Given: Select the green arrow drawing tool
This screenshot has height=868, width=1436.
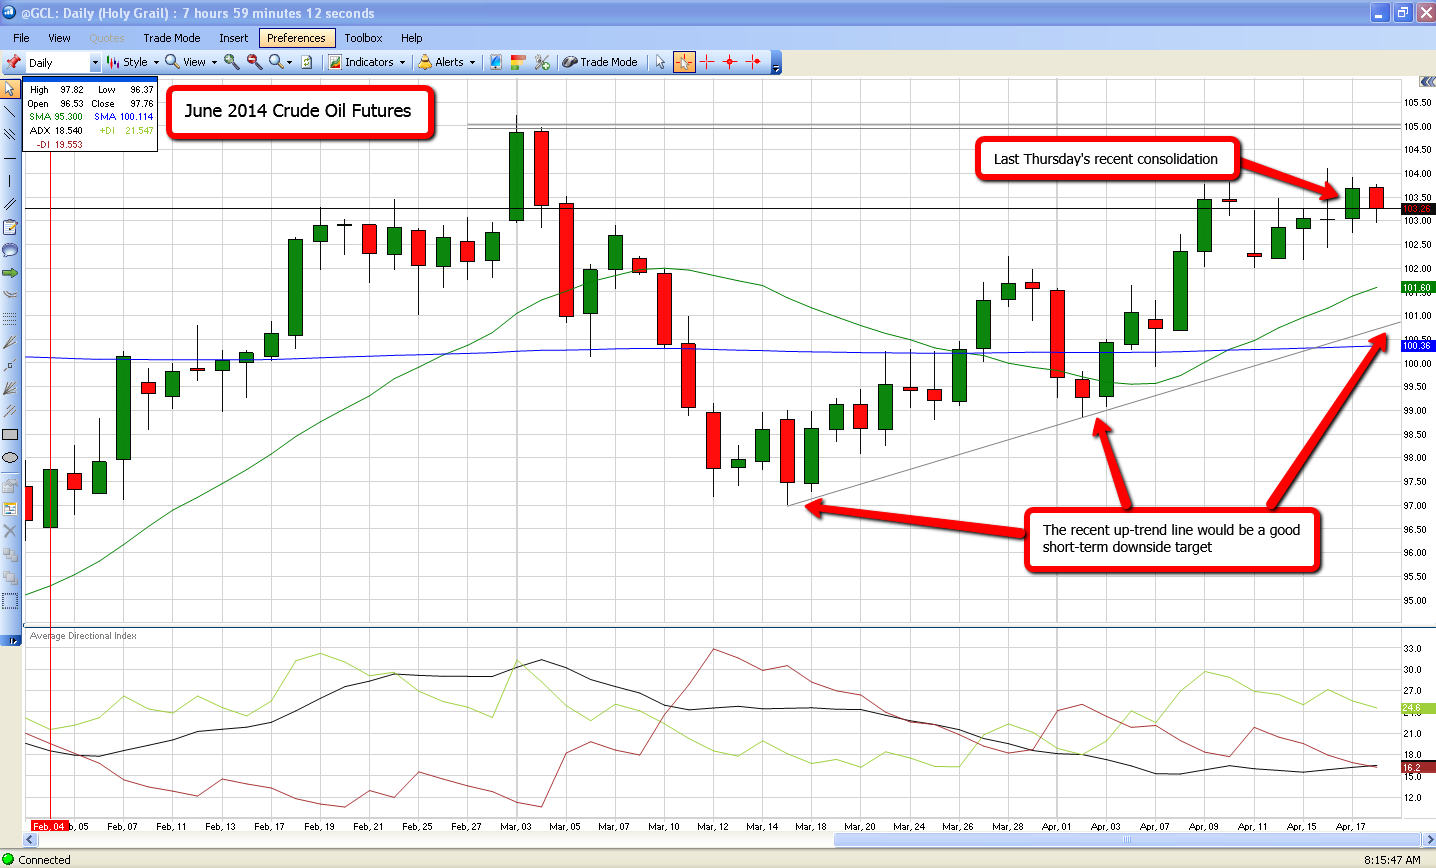Looking at the screenshot, I should click(x=10, y=272).
